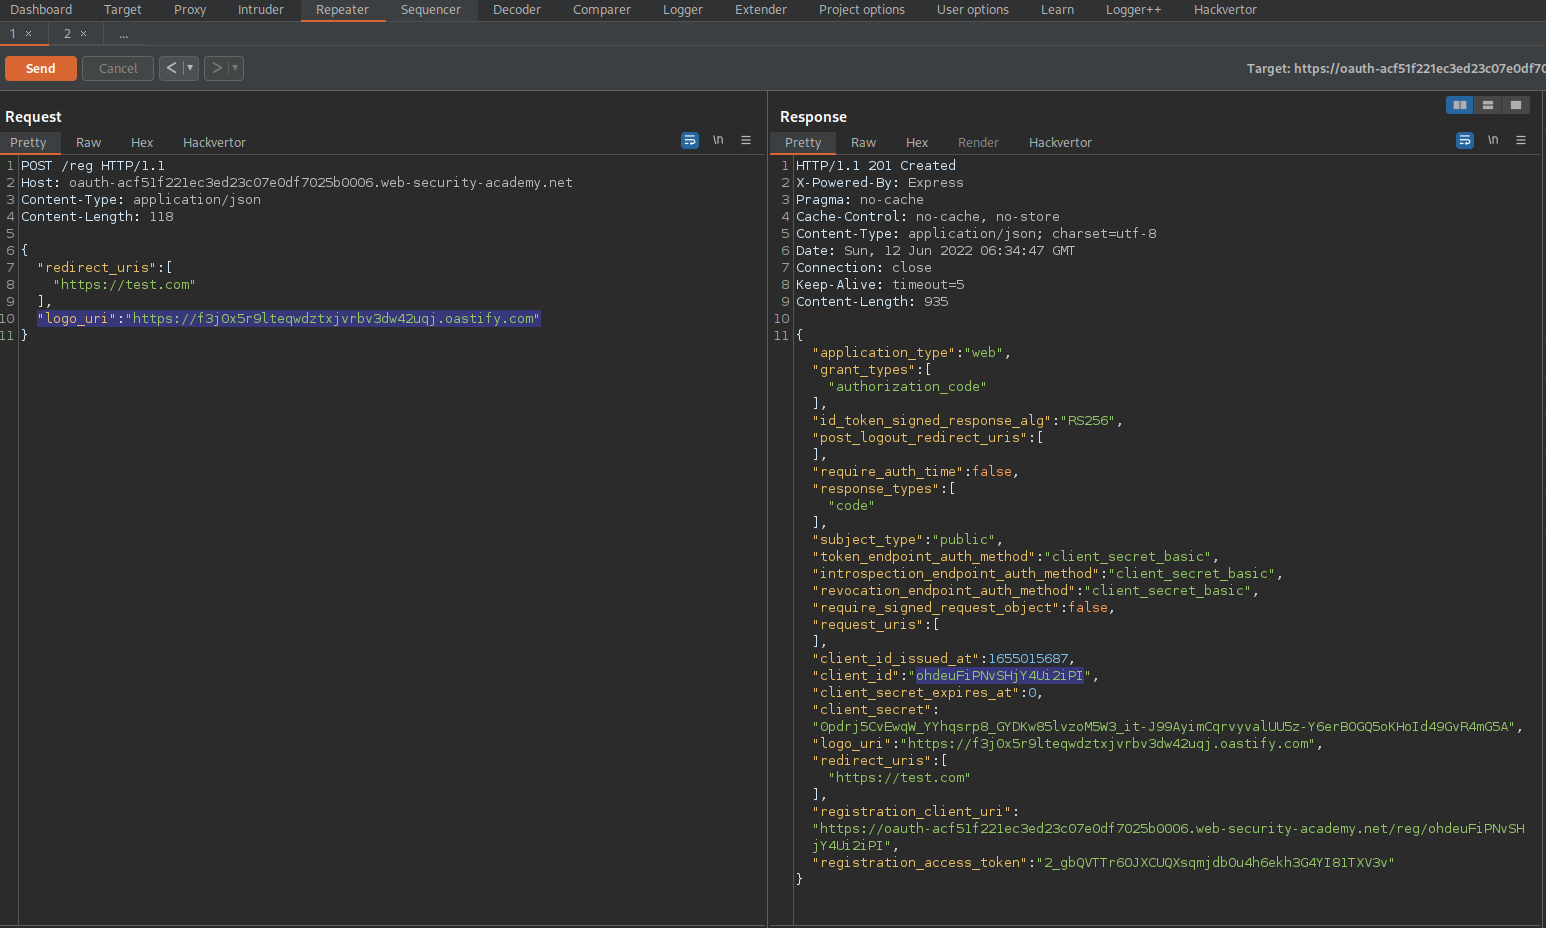Click the logo_uri line in response body
1546x928 pixels.
click(x=1067, y=744)
